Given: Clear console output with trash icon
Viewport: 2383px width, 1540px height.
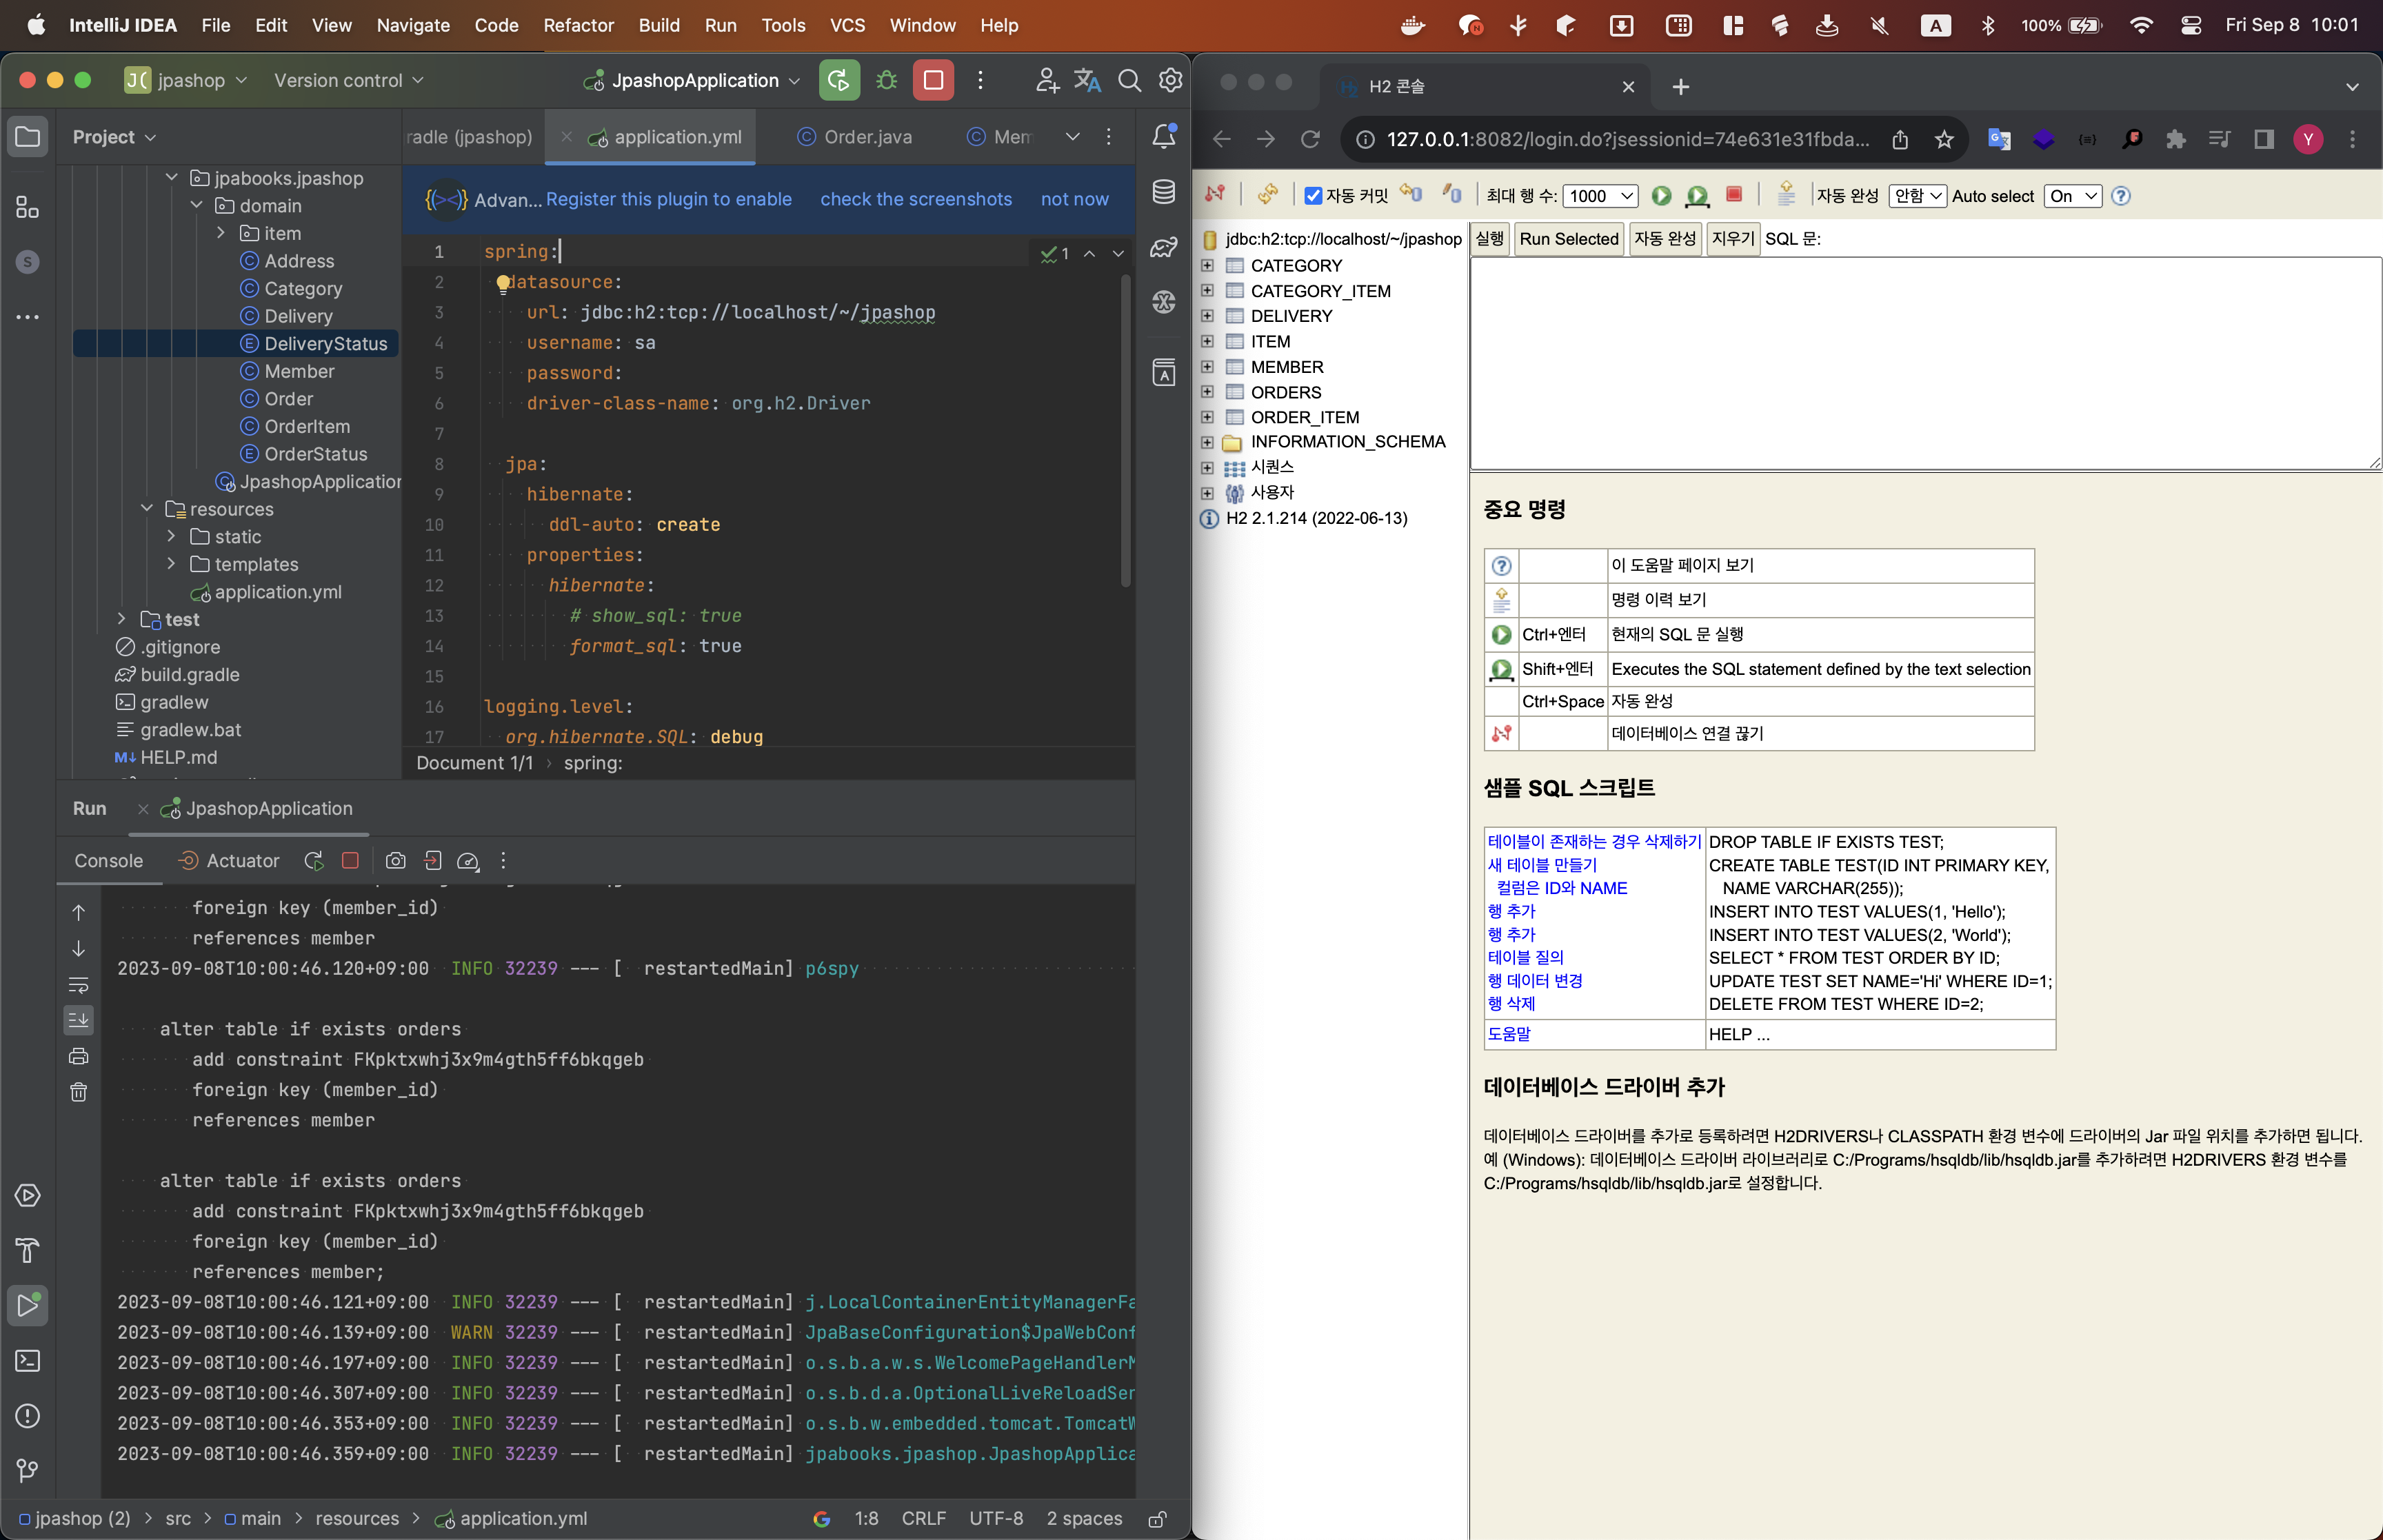Looking at the screenshot, I should [x=79, y=1092].
